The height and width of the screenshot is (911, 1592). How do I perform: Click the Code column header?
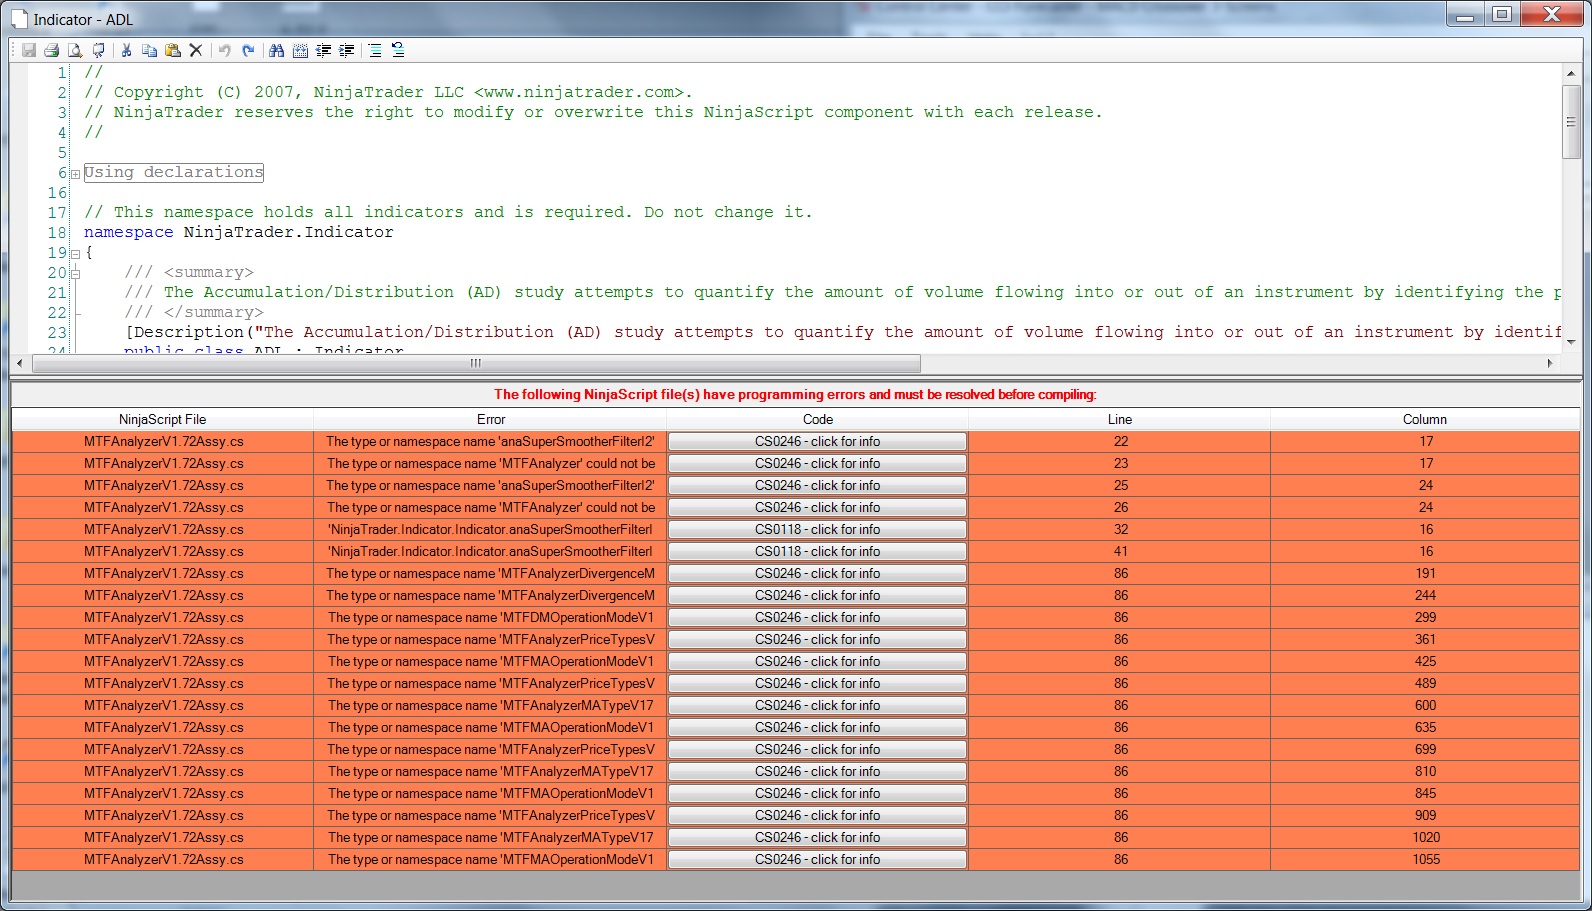click(x=817, y=420)
